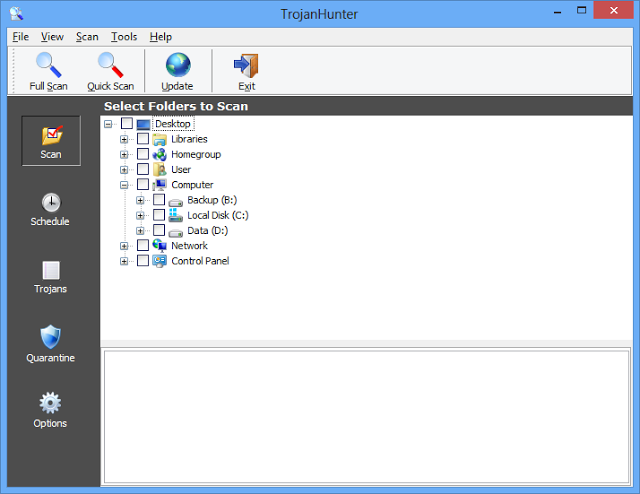This screenshot has width=640, height=494.
Task: Select the Computer label in tree
Action: (x=192, y=185)
